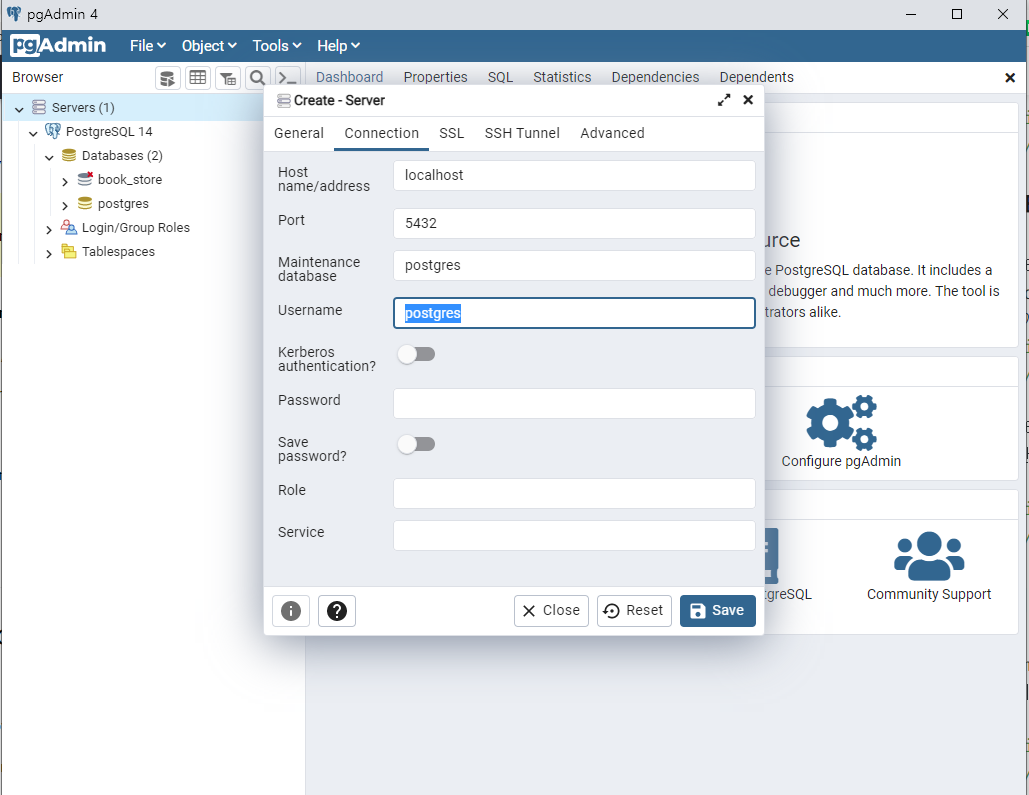Click the Username input field
The image size is (1029, 795).
[x=574, y=313]
